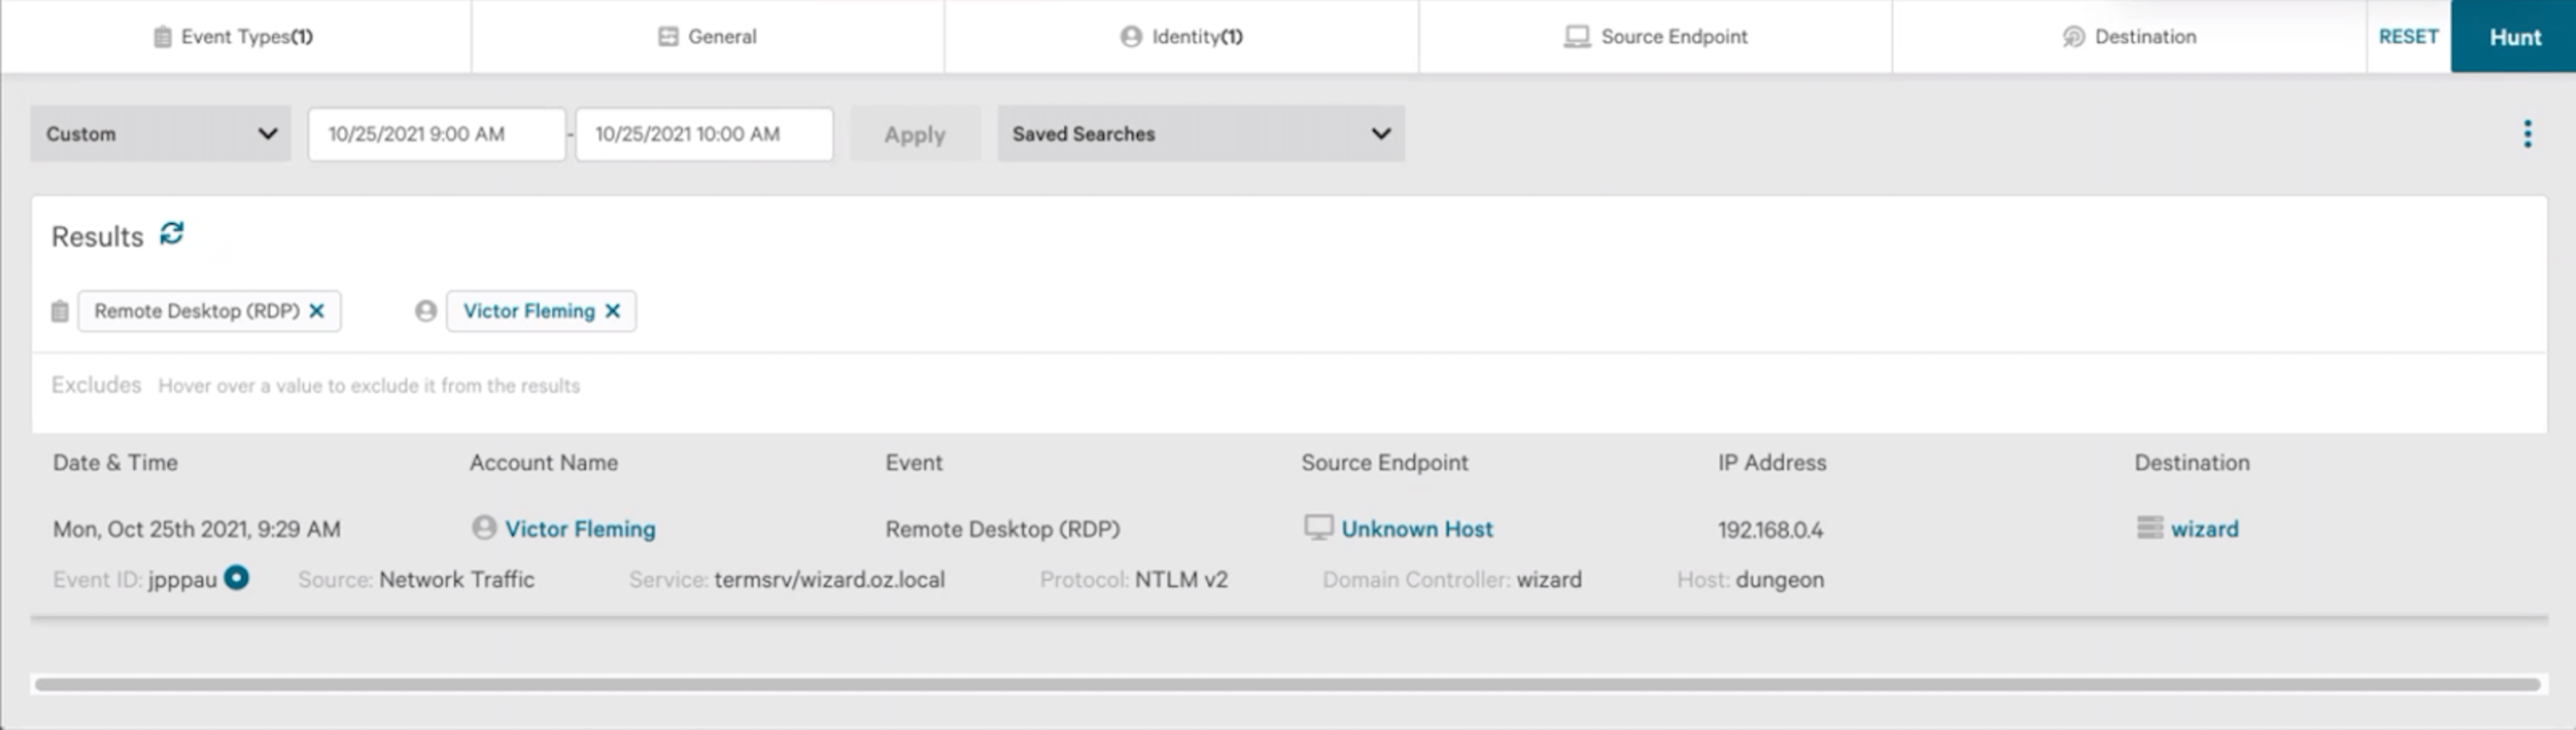Edit the end date 10/25/2021 10:00 AM field
Image resolution: width=2576 pixels, height=730 pixels.
coord(704,134)
